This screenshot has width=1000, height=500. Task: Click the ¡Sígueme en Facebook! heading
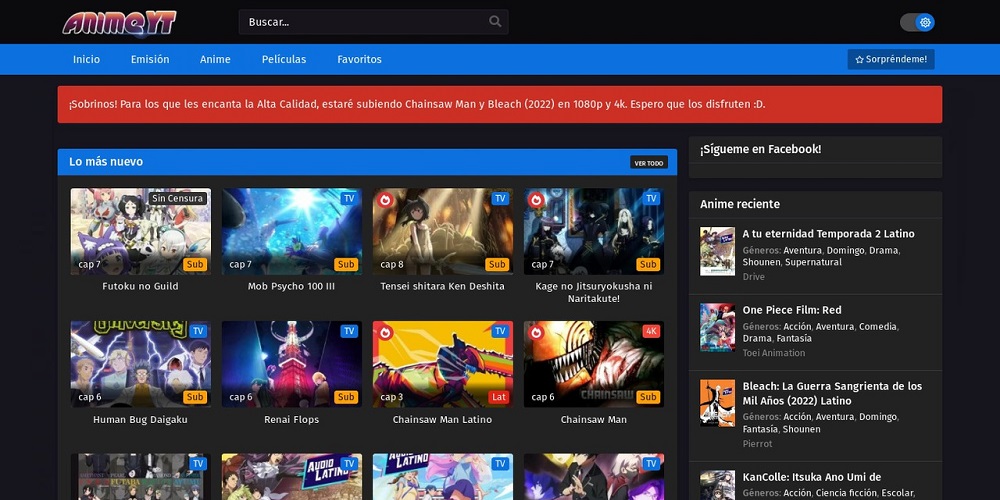pyautogui.click(x=761, y=149)
